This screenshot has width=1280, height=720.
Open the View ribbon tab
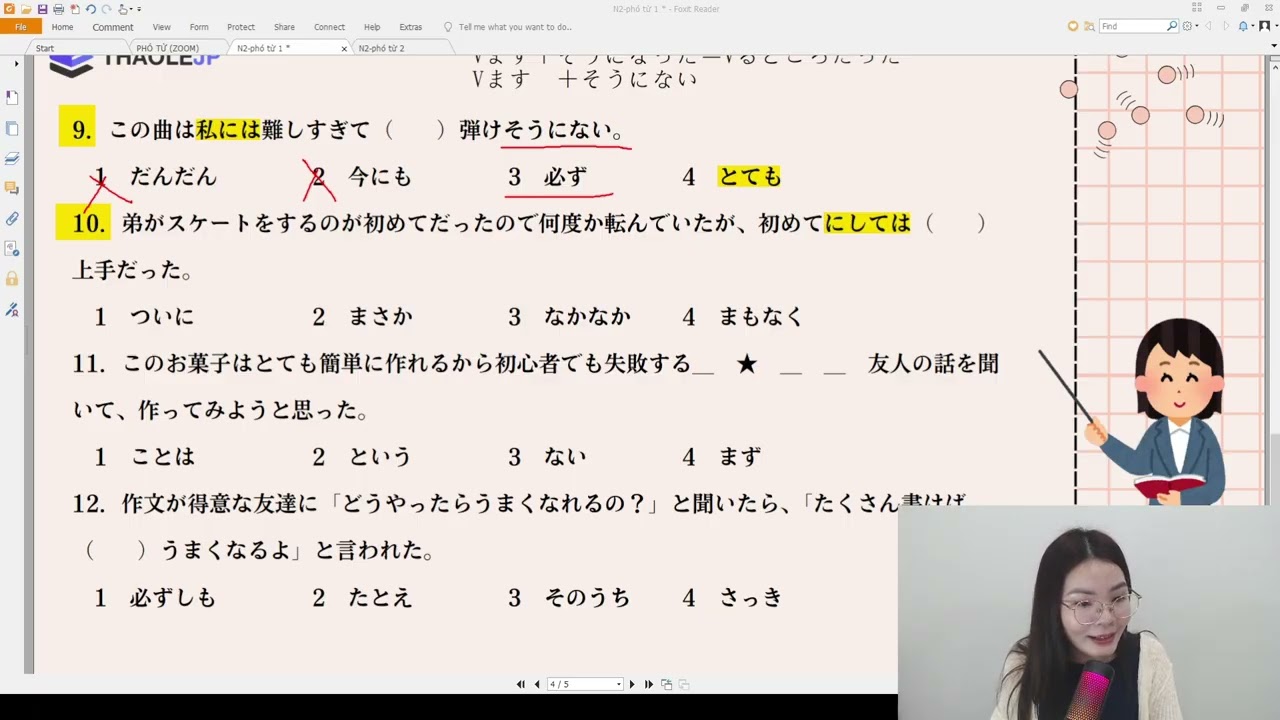coord(161,27)
